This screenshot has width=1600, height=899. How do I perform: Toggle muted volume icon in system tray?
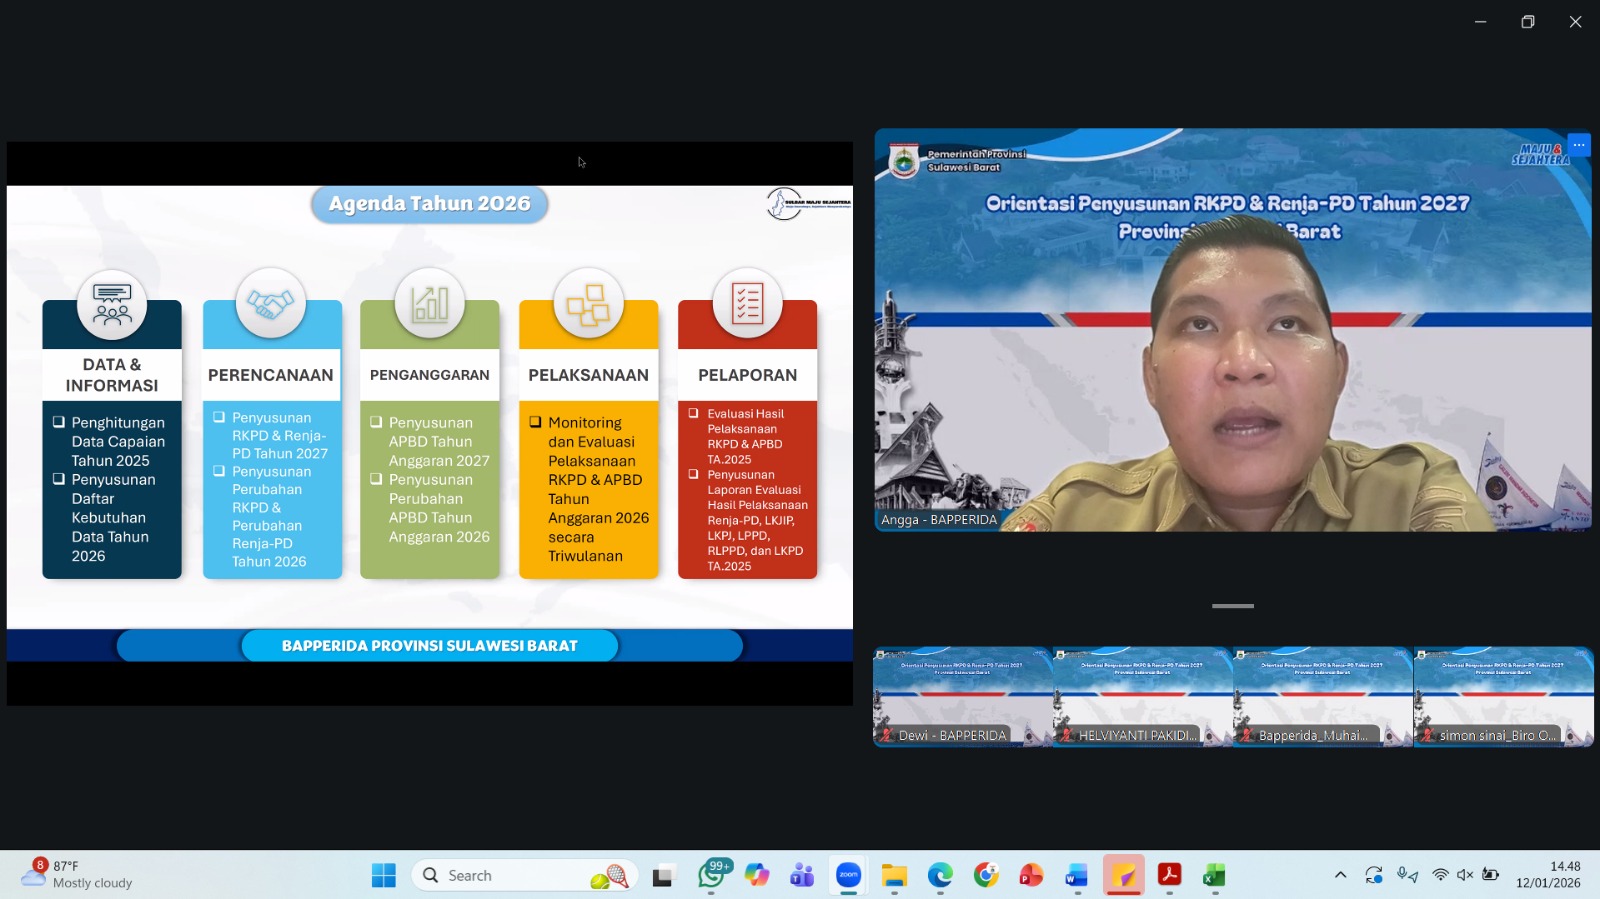[1465, 875]
